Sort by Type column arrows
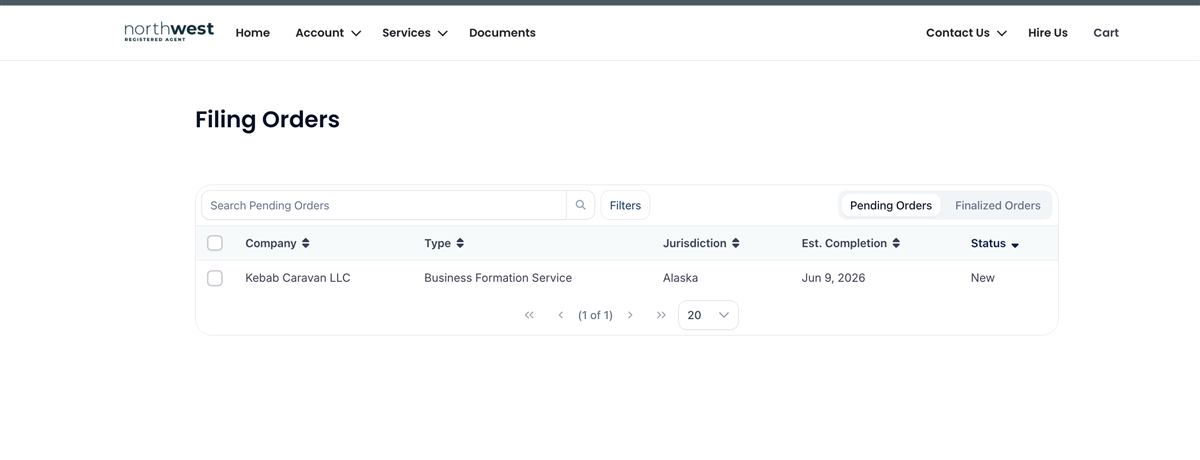This screenshot has height=460, width=1200. coord(460,243)
